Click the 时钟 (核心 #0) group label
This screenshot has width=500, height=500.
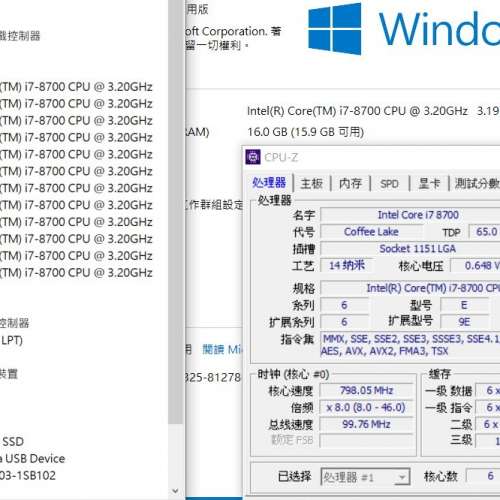293,374
